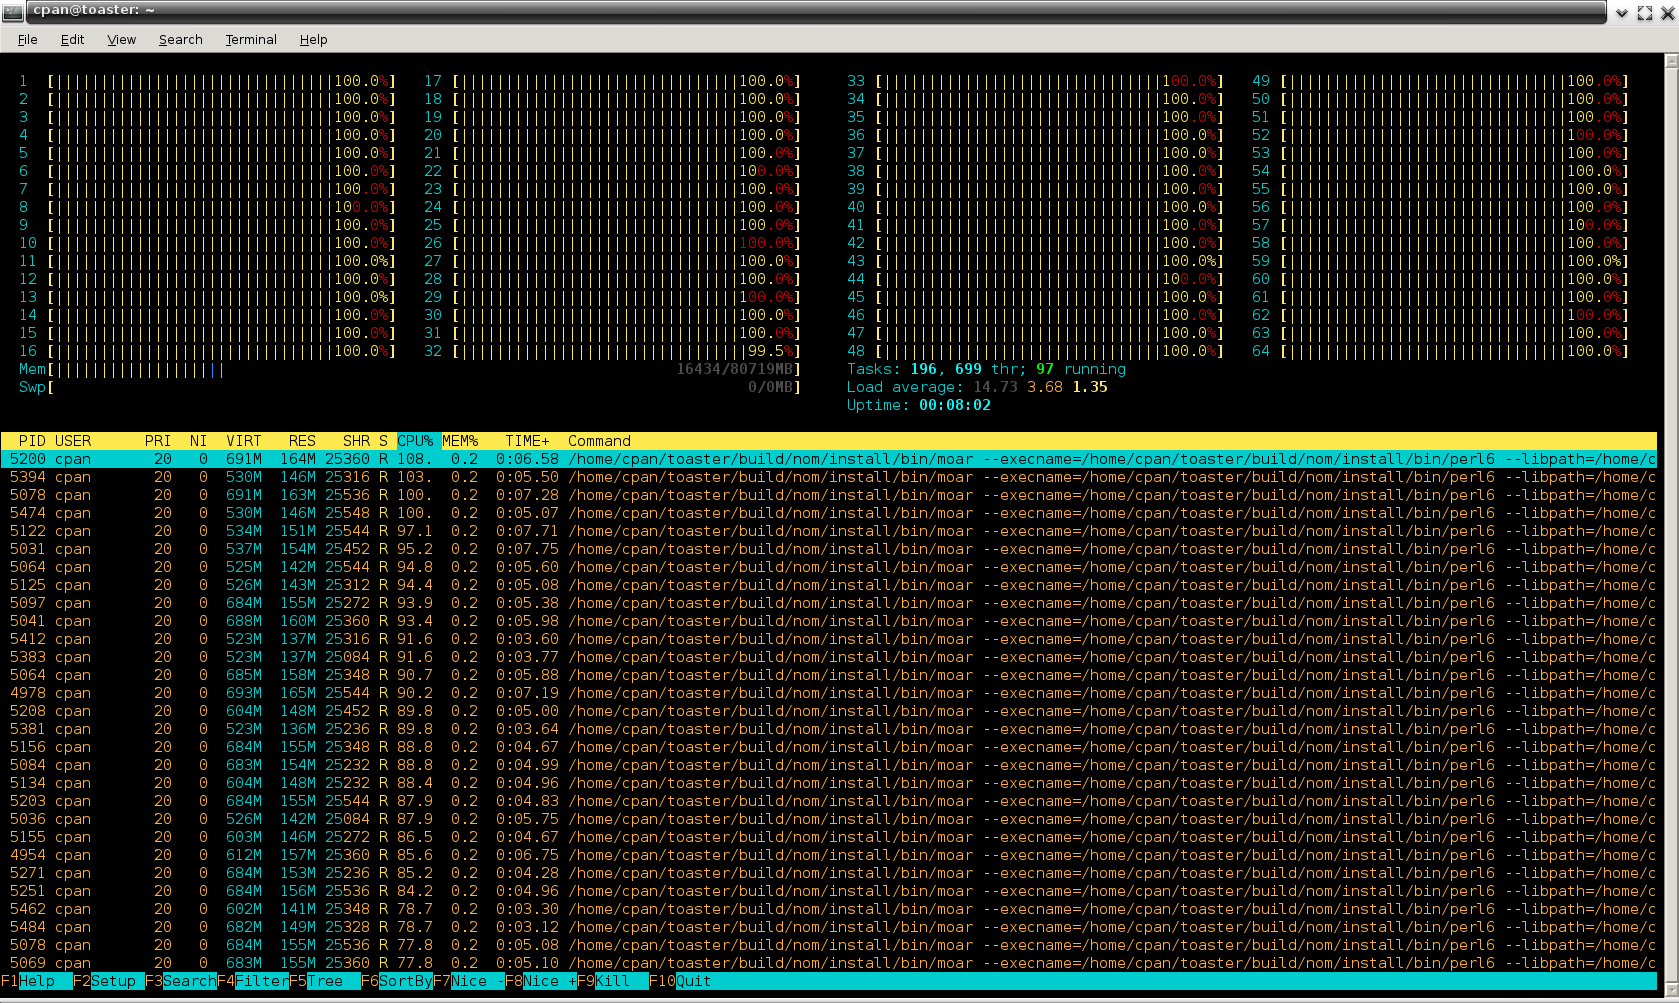
Task: Toggle F5 Tree view
Action: (325, 981)
